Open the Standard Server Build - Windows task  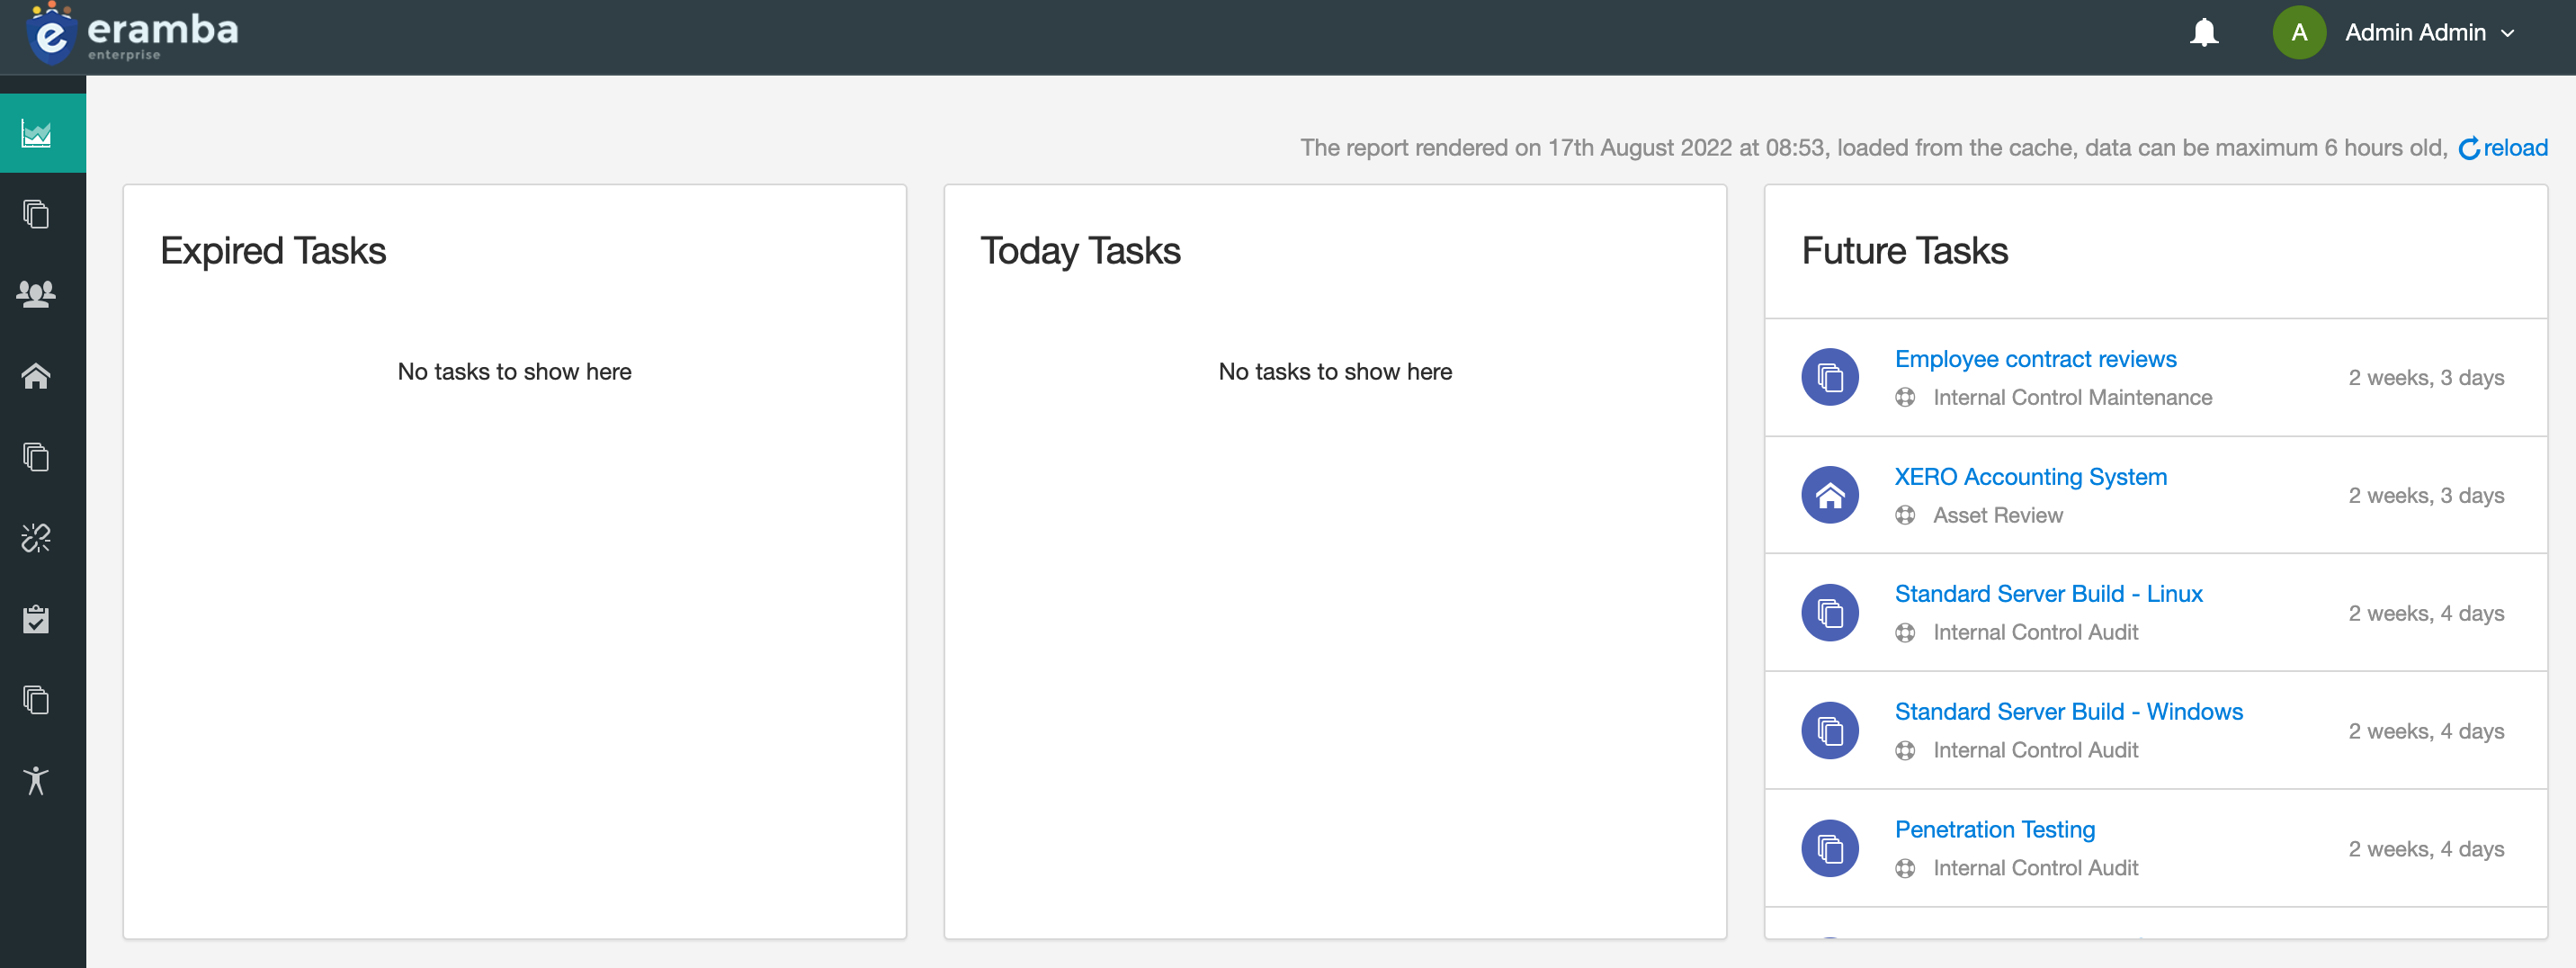coord(2069,711)
